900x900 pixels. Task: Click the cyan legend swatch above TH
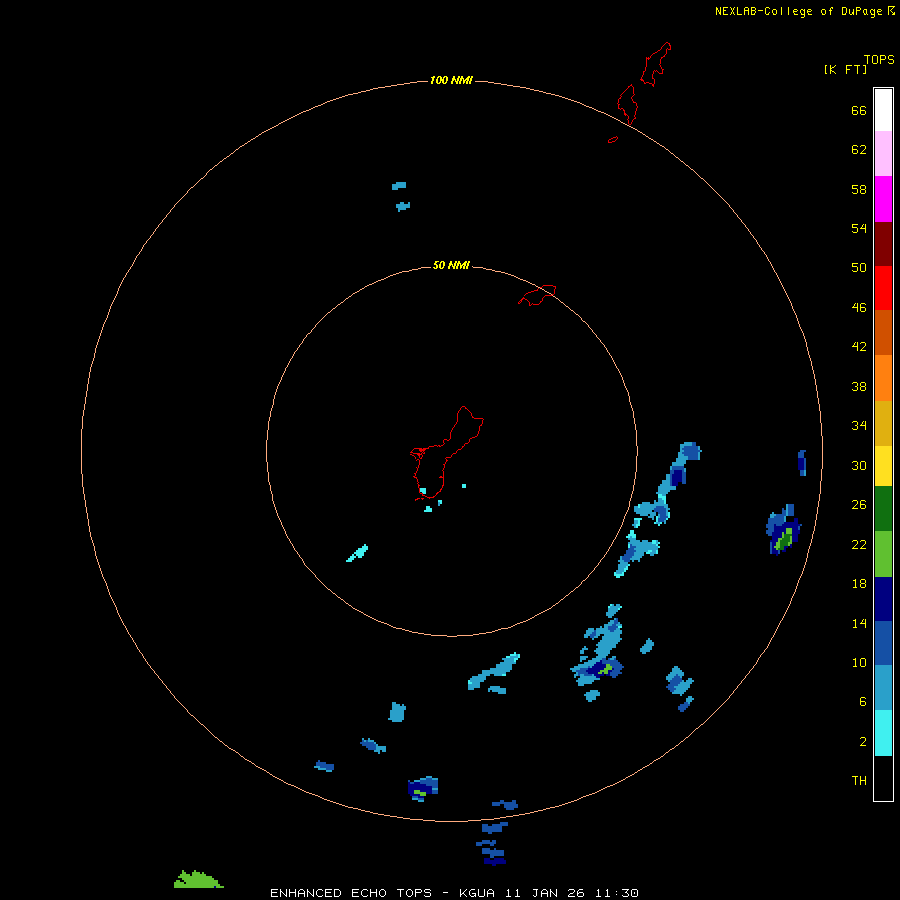[x=883, y=733]
